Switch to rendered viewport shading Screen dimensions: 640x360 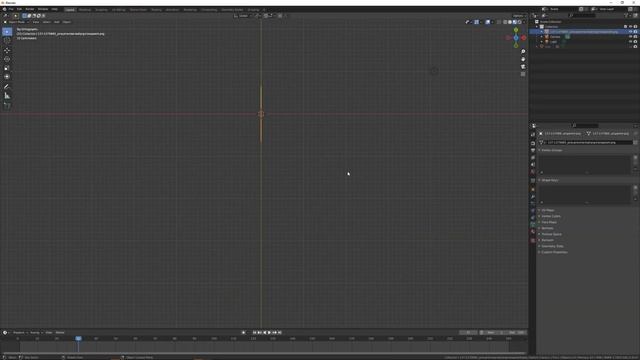pos(520,22)
